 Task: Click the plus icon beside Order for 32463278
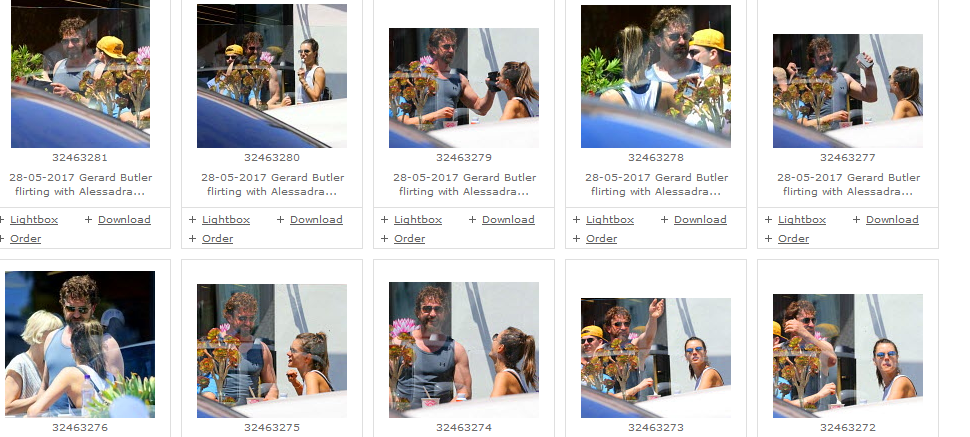[577, 239]
